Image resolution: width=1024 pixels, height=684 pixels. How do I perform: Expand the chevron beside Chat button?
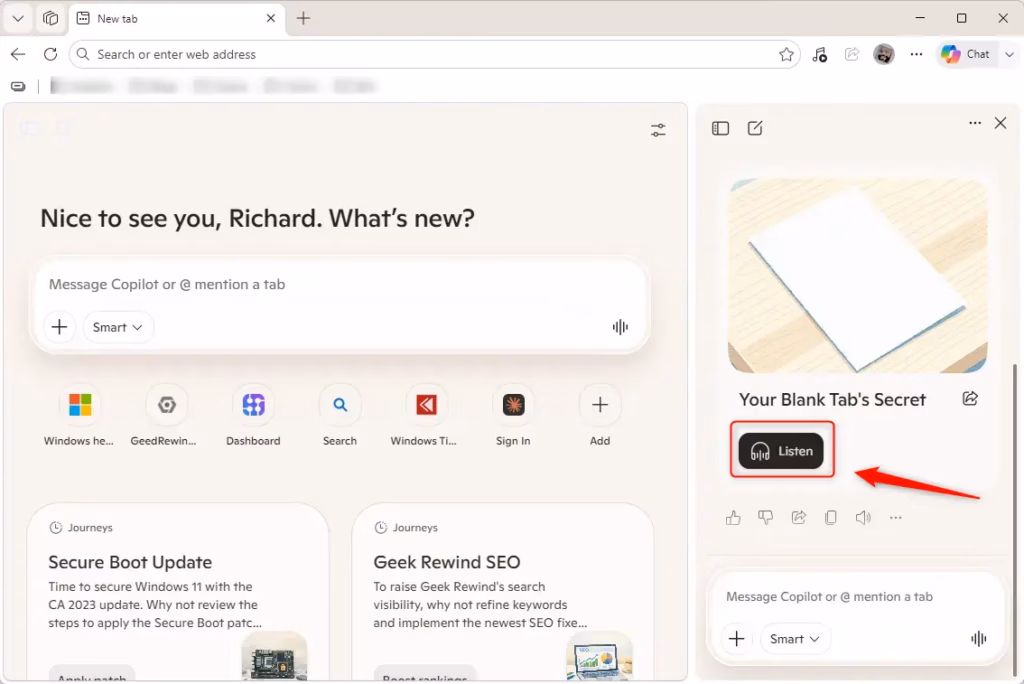[x=1009, y=54]
